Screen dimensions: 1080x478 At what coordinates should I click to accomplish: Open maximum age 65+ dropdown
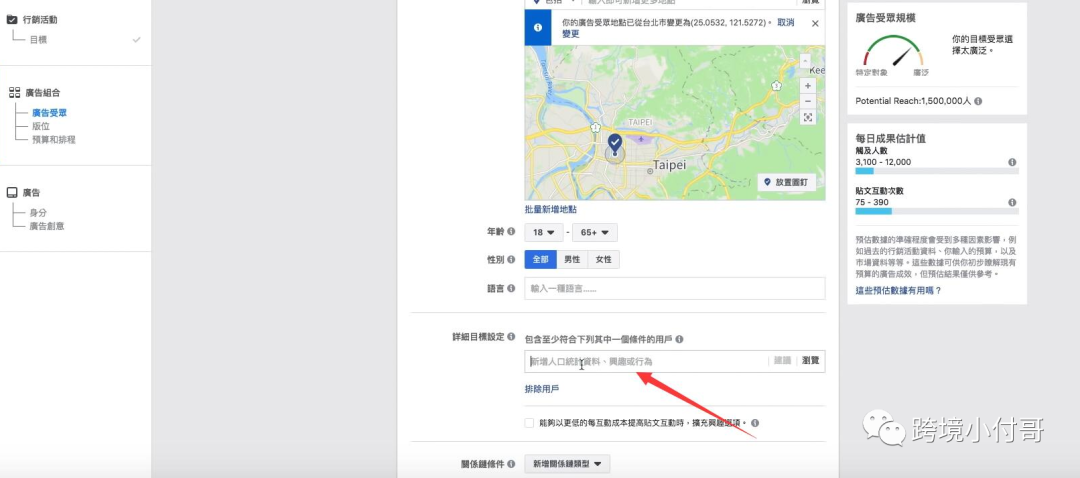click(x=594, y=232)
